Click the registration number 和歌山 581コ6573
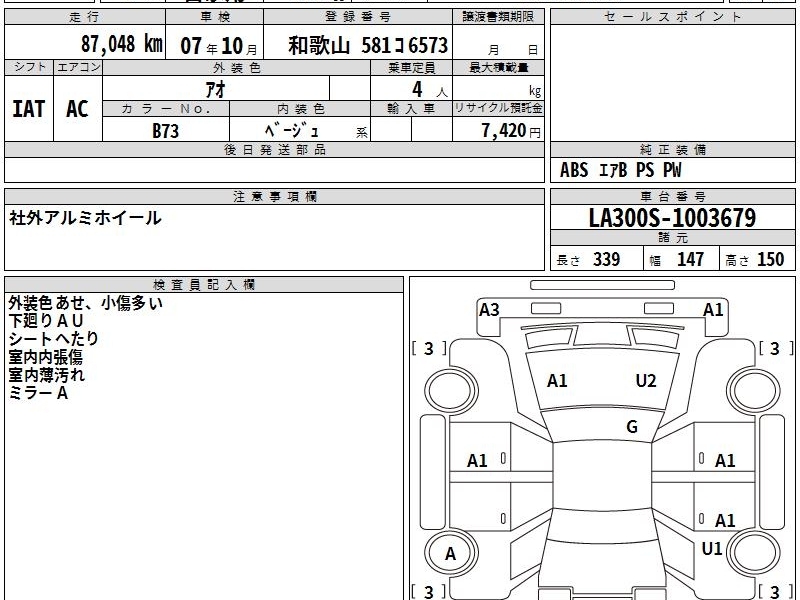This screenshot has width=800, height=600. coord(368,45)
